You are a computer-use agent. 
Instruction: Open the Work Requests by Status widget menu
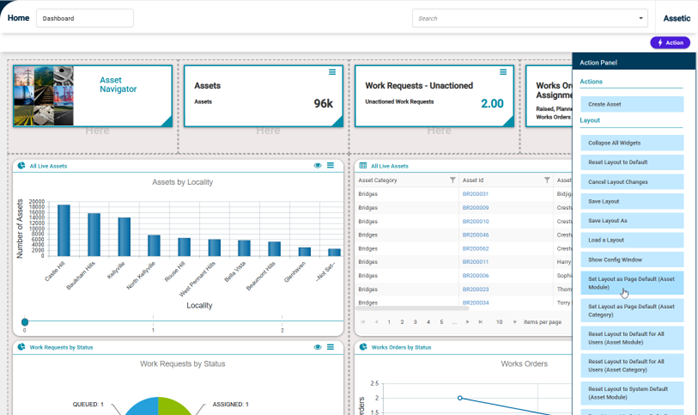(330, 347)
